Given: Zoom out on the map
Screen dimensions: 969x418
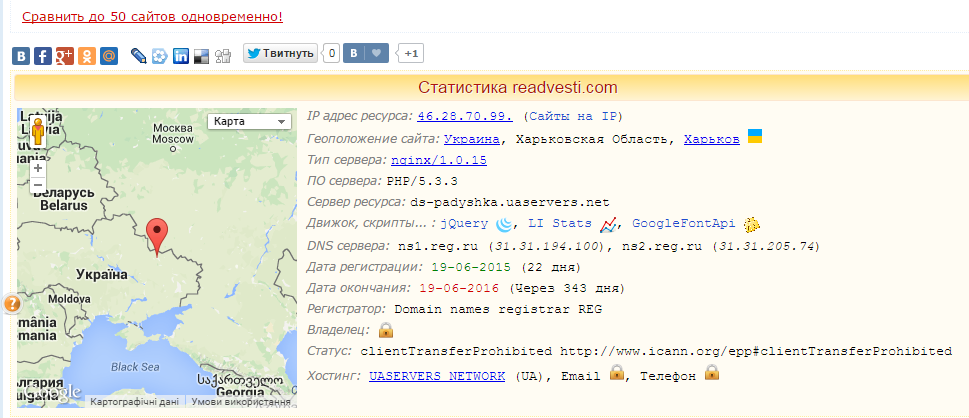Looking at the screenshot, I should point(38,186).
